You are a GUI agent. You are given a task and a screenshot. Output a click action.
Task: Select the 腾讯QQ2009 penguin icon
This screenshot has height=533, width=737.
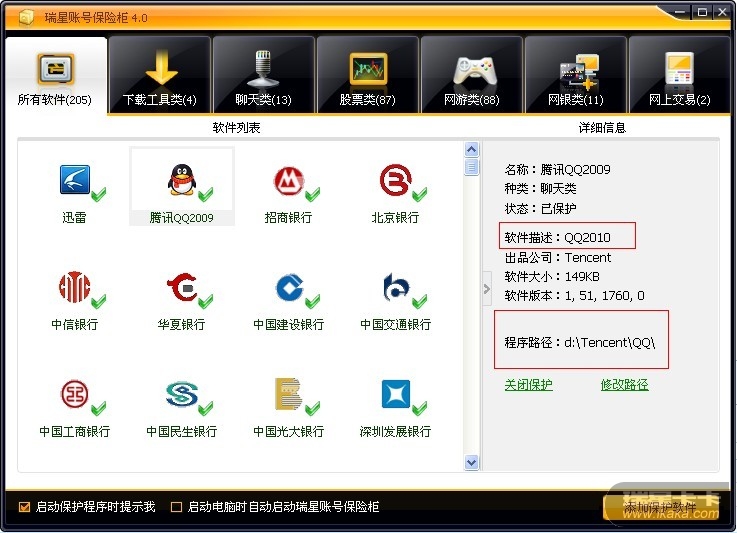pos(181,180)
